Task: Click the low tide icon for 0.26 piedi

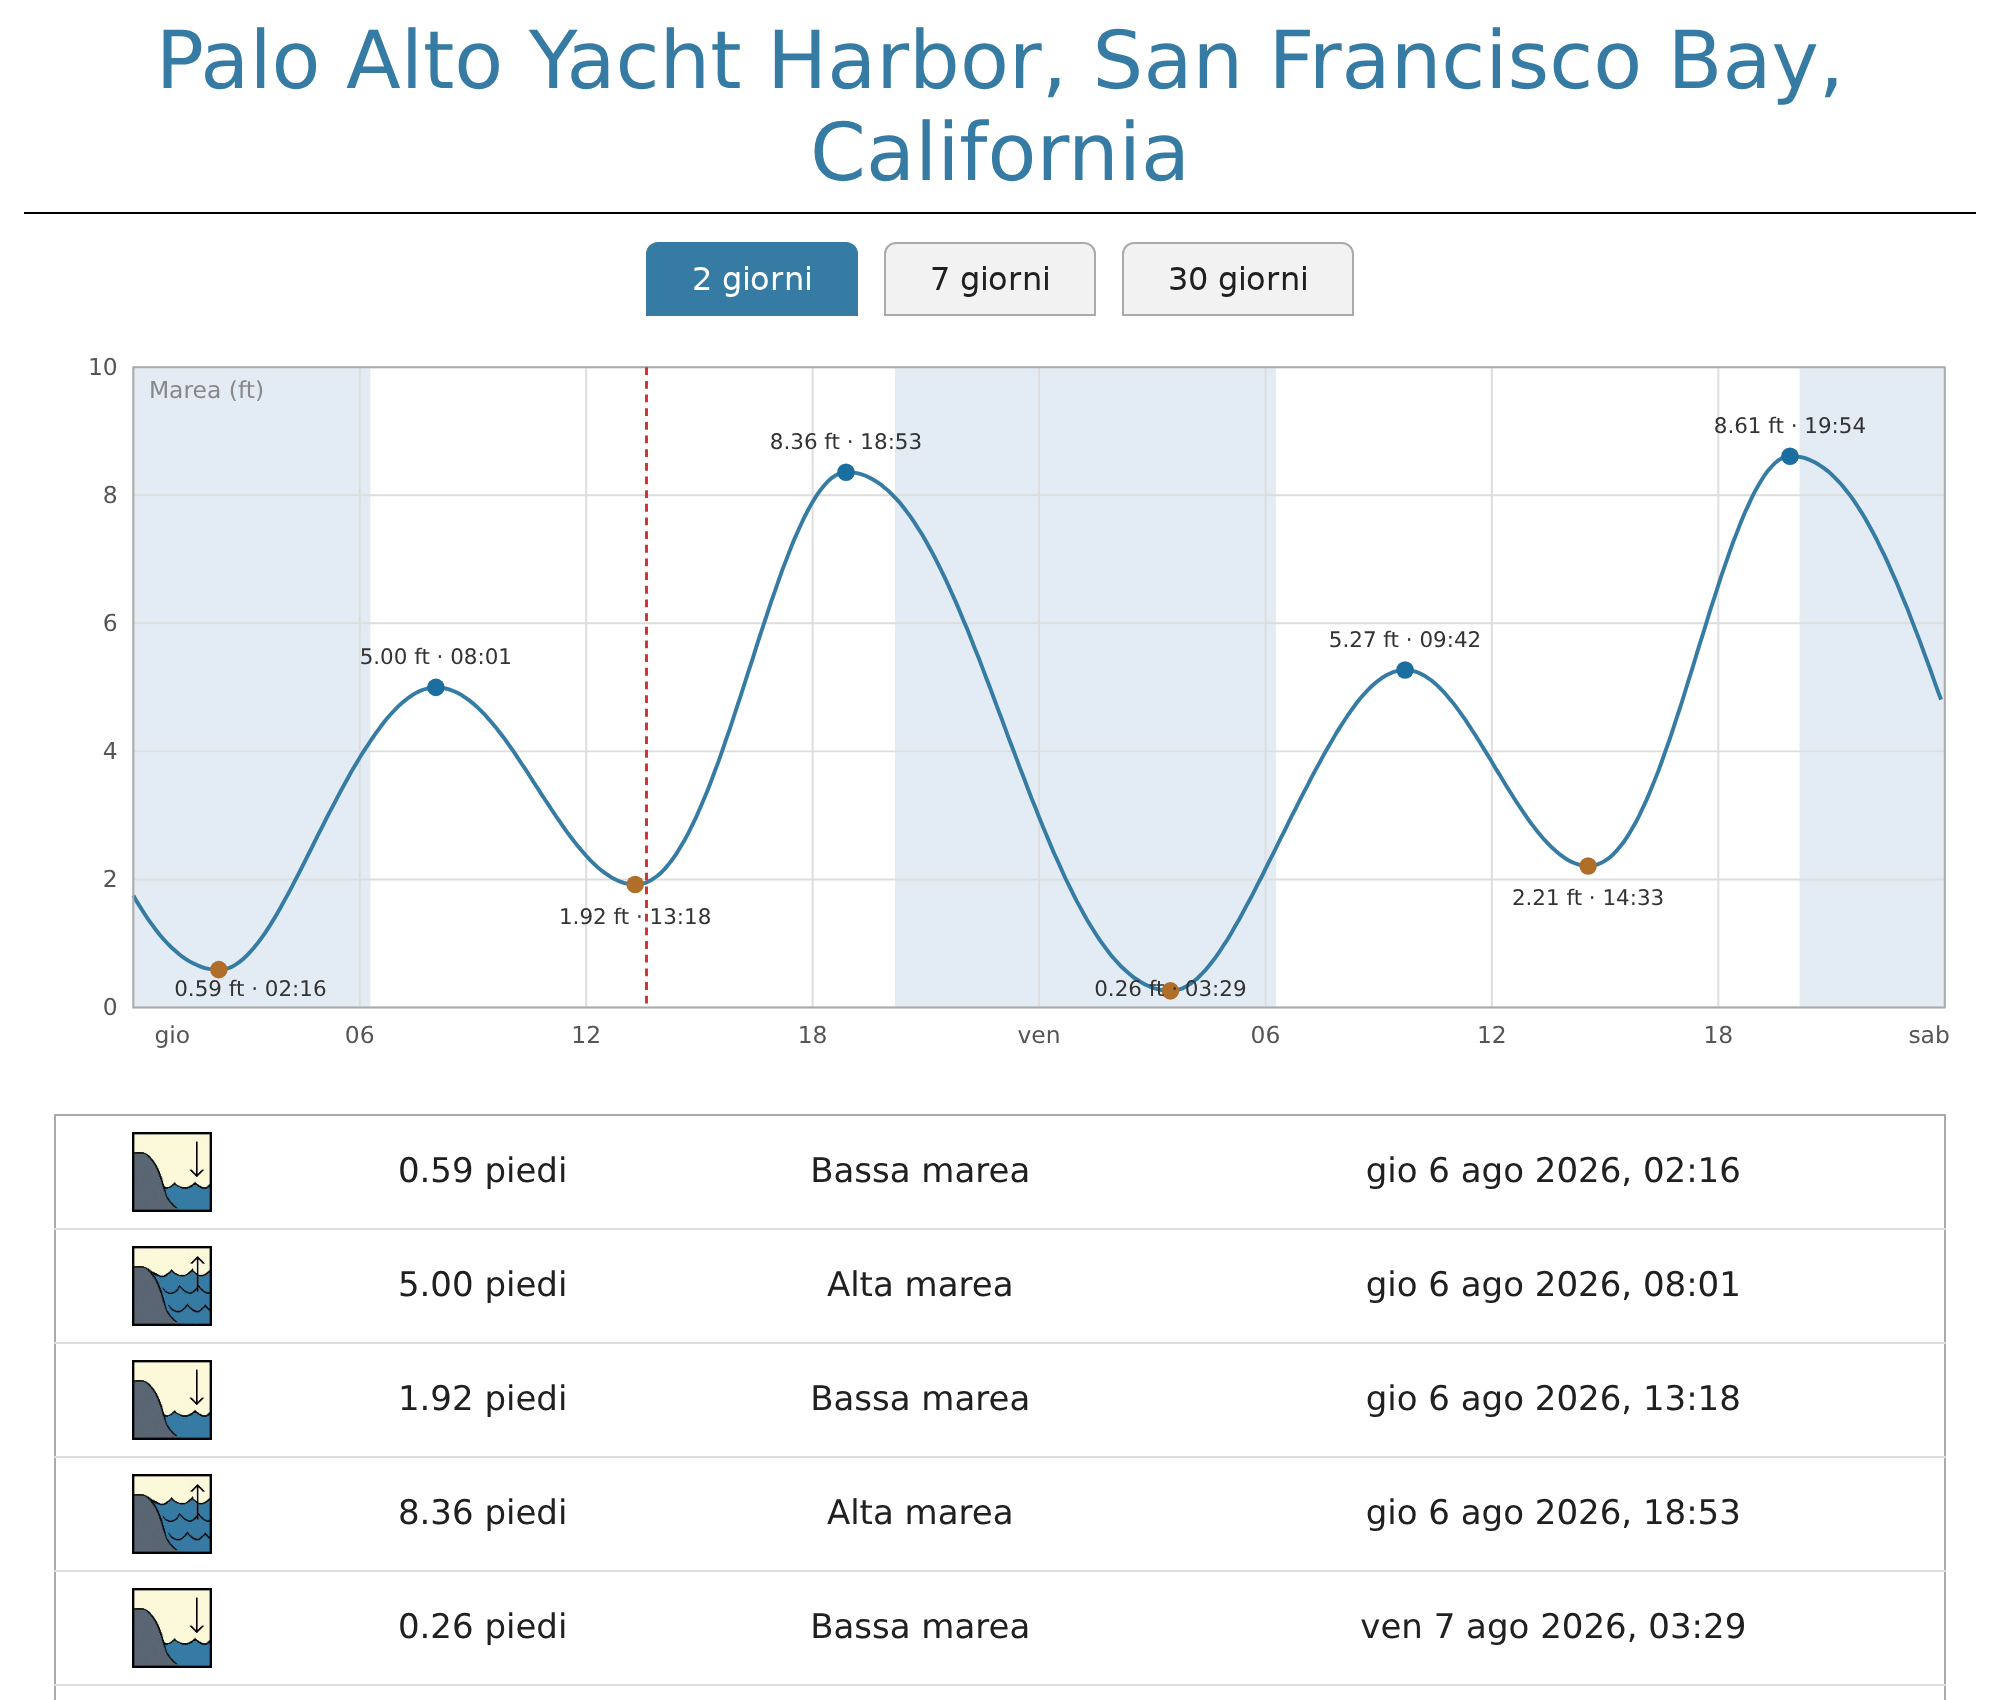Action: (172, 1628)
